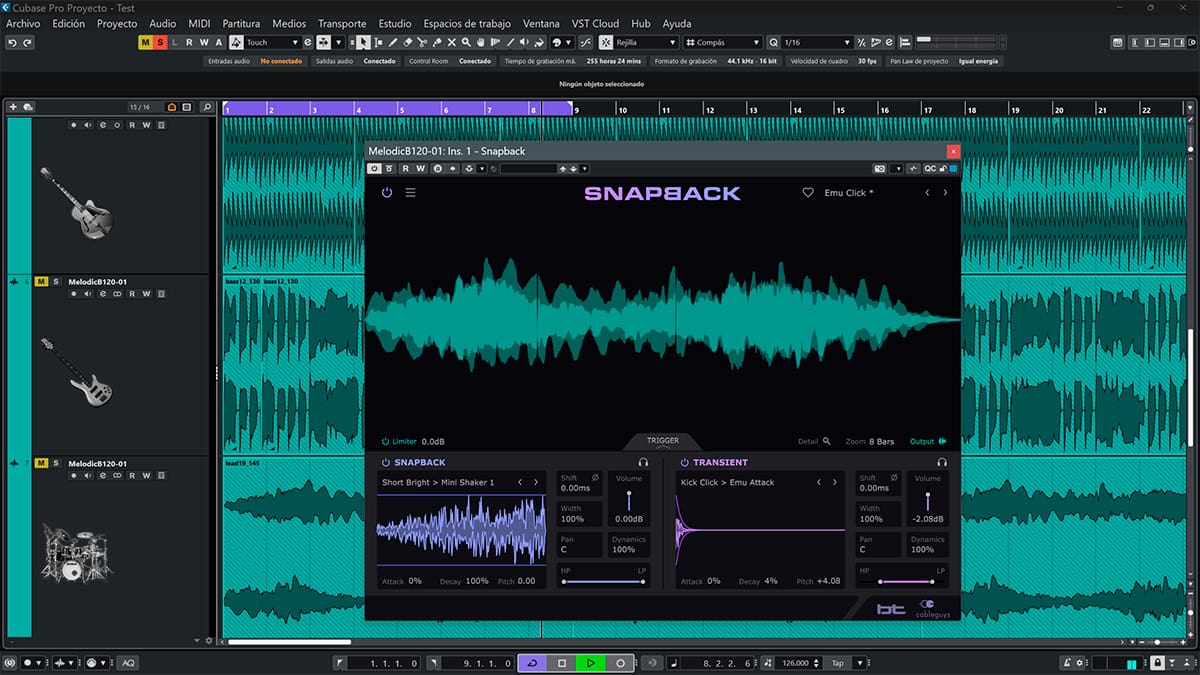Open Short Bright > Mini Shaker 1 sample selector

[x=438, y=482]
